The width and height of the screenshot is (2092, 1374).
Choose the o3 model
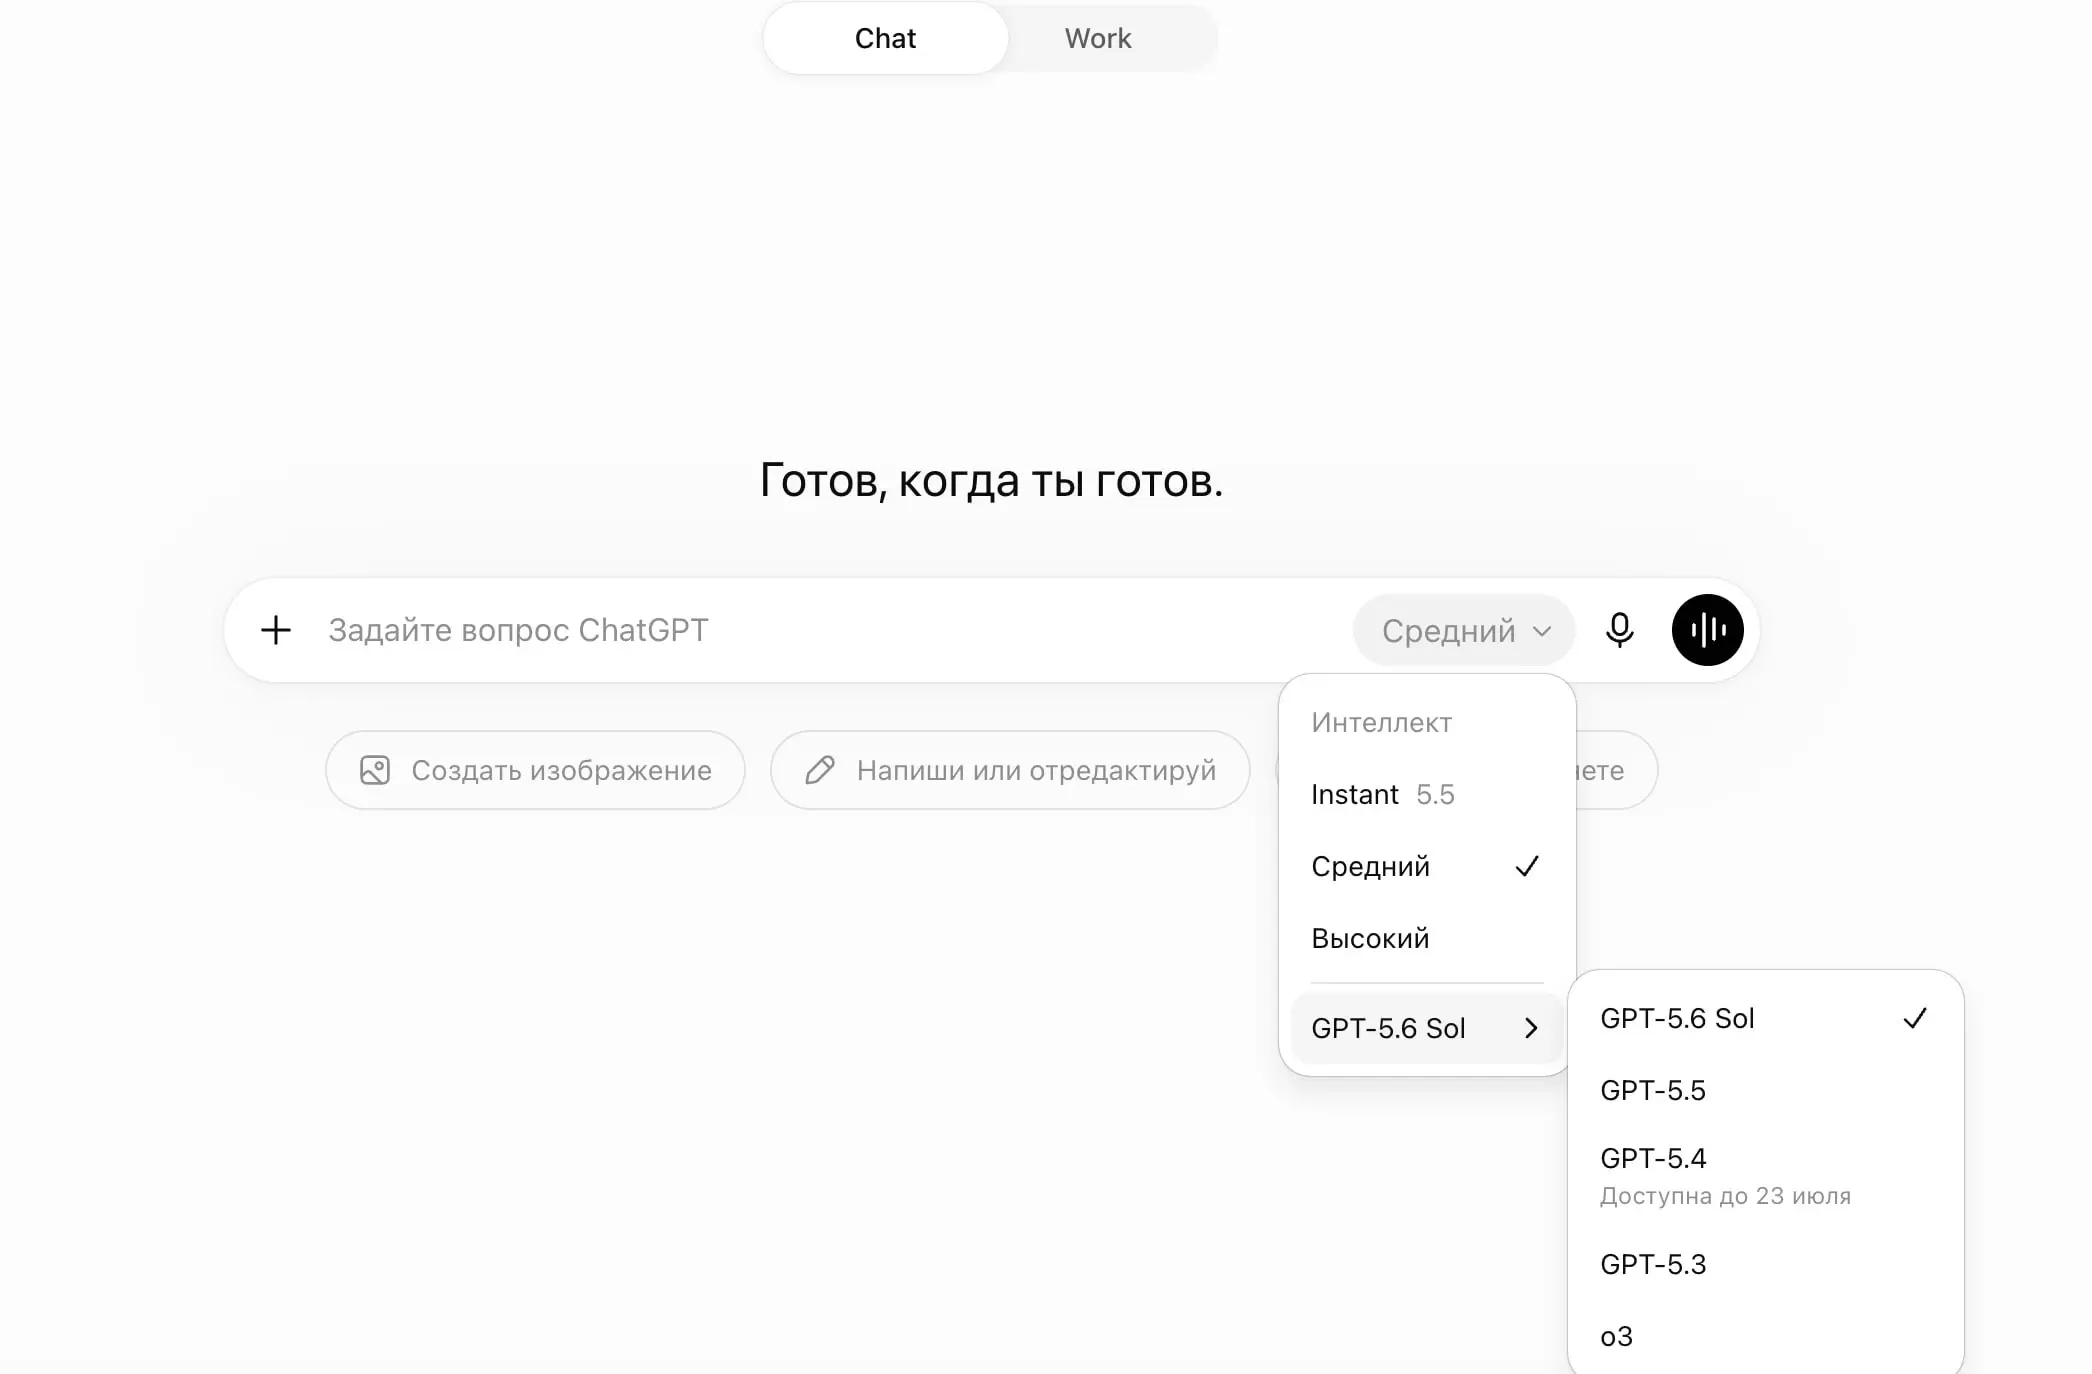click(1765, 1336)
